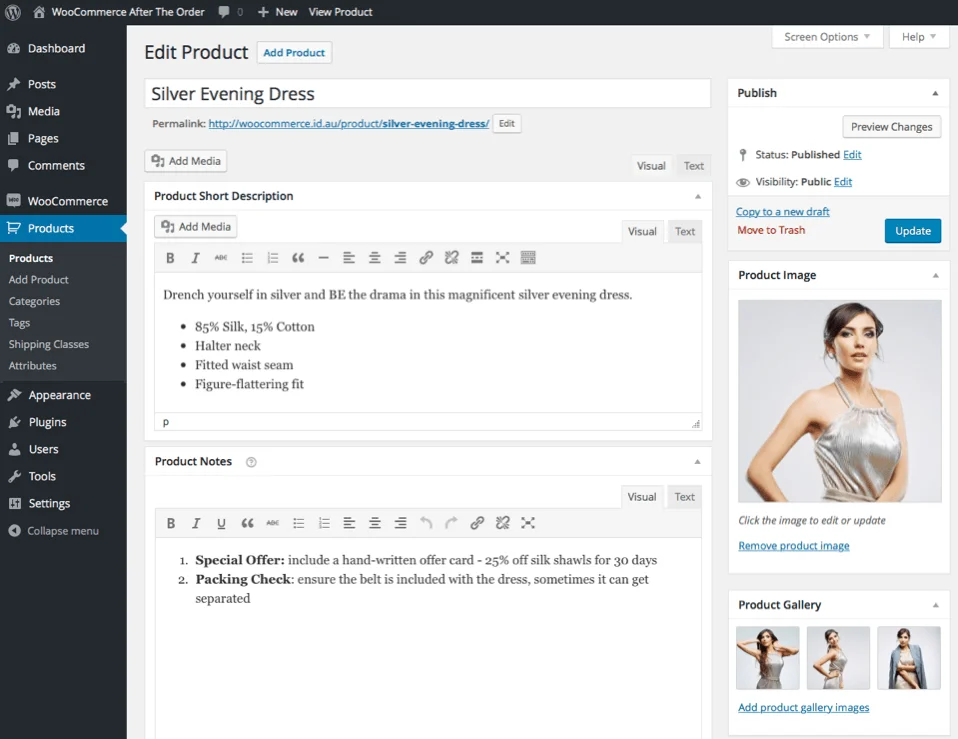This screenshot has height=739, width=958.
Task: Select the middle Product Gallery thumbnail
Action: point(838,657)
